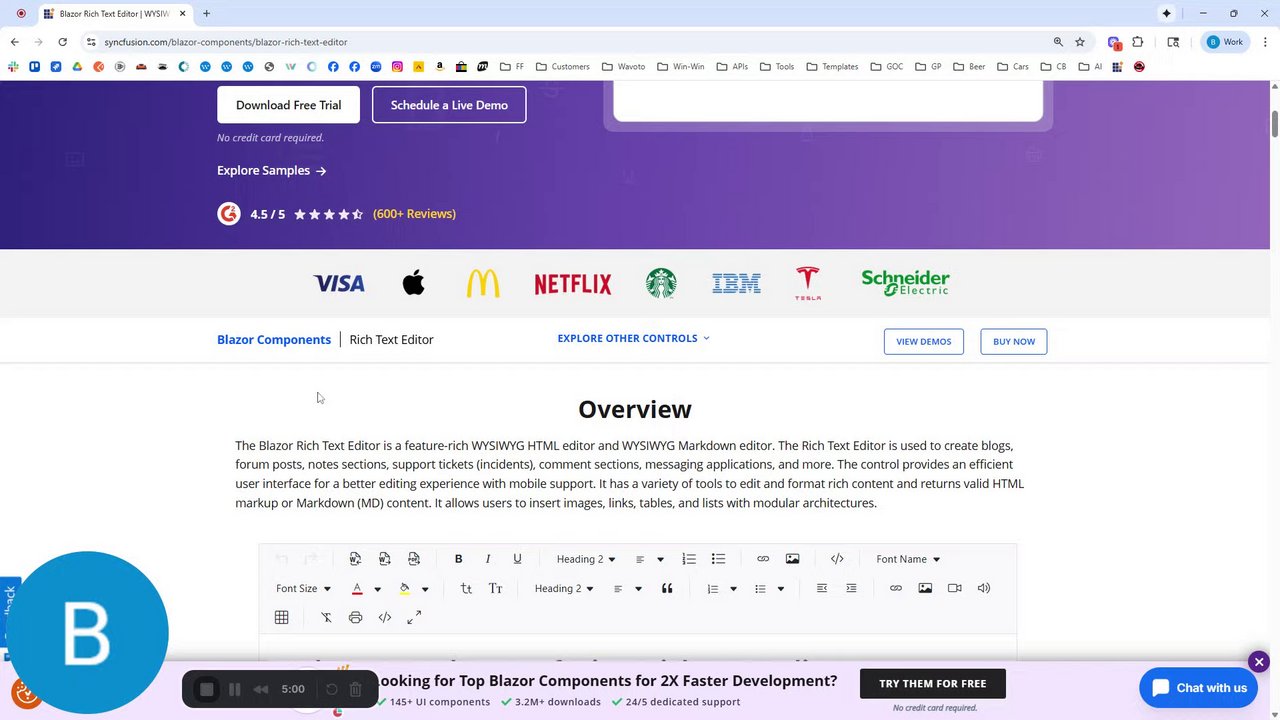This screenshot has height=720, width=1280.
Task: Open the cookie preferences icon
Action: (26, 693)
